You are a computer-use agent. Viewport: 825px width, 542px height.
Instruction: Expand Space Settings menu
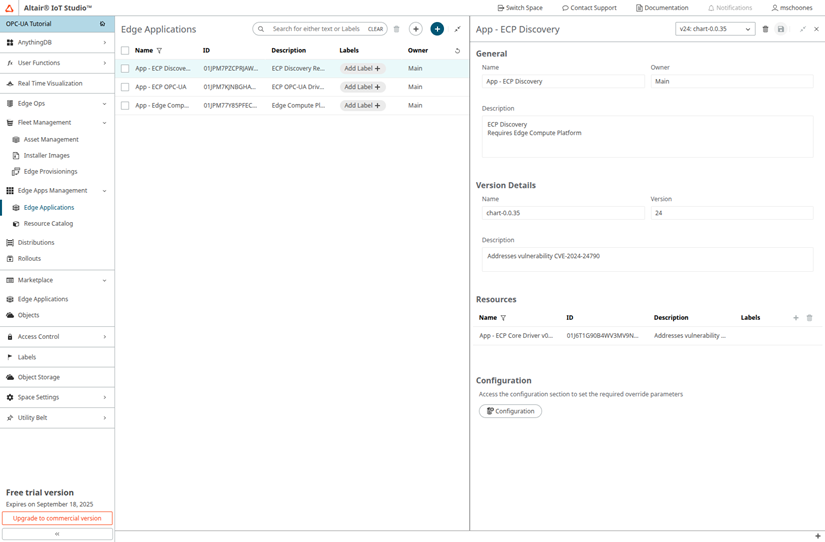point(57,397)
